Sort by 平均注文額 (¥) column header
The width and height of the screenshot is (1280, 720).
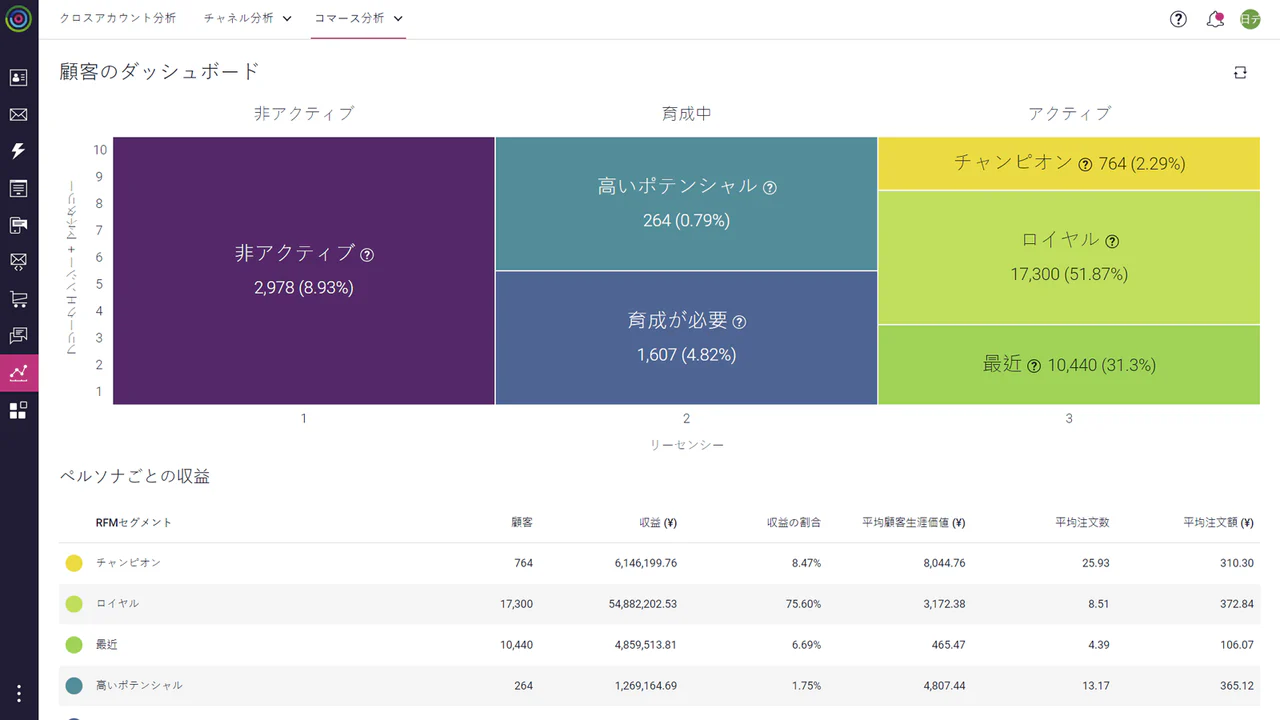pos(1218,523)
